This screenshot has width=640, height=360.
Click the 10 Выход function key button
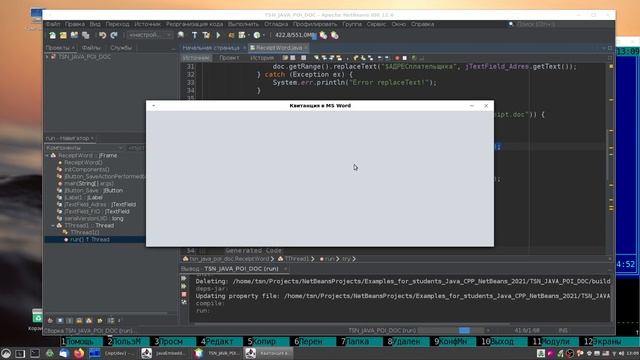504,341
